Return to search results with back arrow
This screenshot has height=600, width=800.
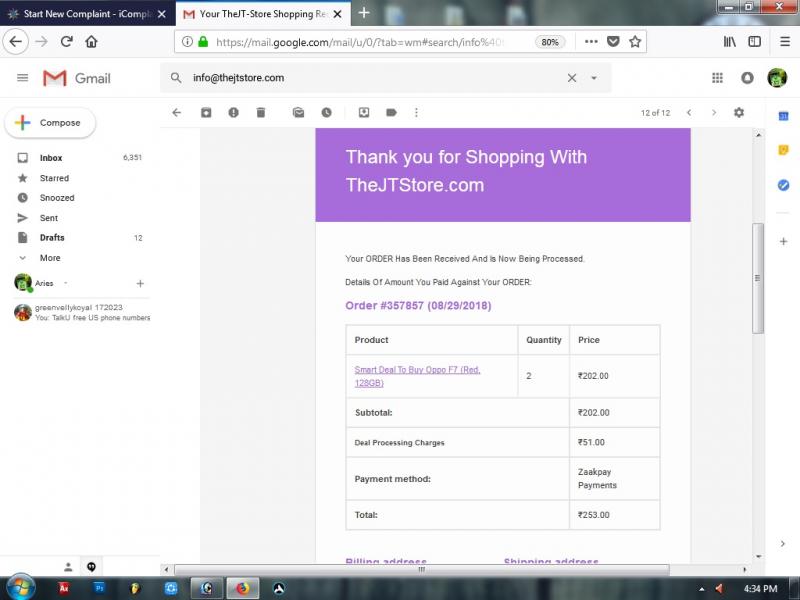tap(177, 113)
